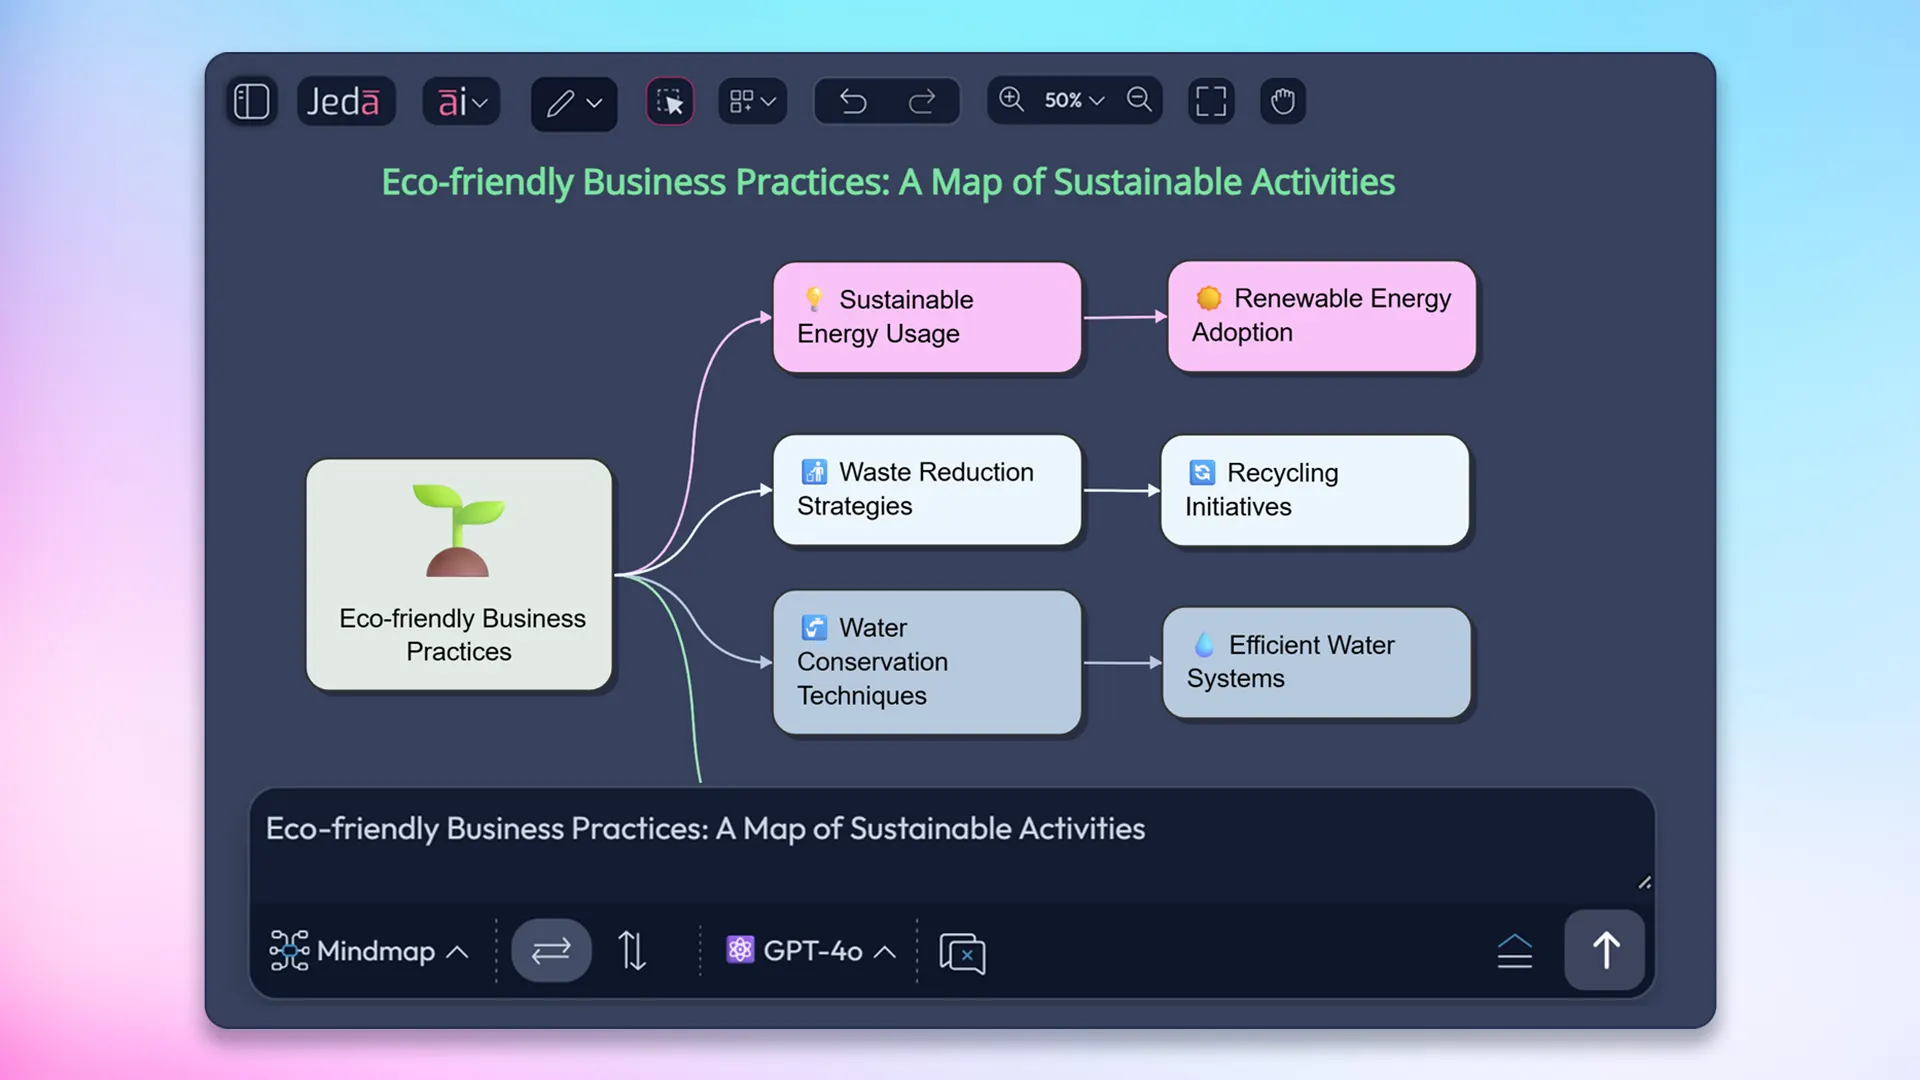Open the GPT-4o model selector
Image resolution: width=1920 pixels, height=1080 pixels.
(x=810, y=951)
